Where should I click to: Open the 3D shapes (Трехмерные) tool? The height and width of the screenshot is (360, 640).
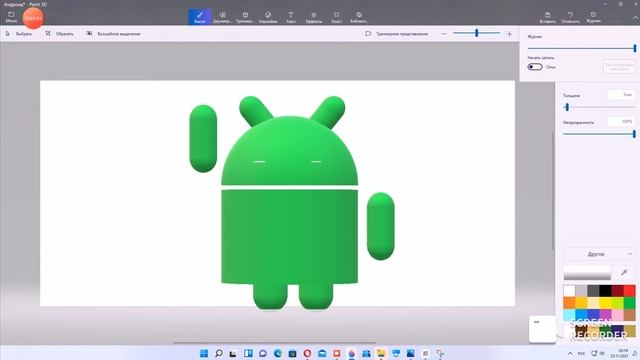245,17
